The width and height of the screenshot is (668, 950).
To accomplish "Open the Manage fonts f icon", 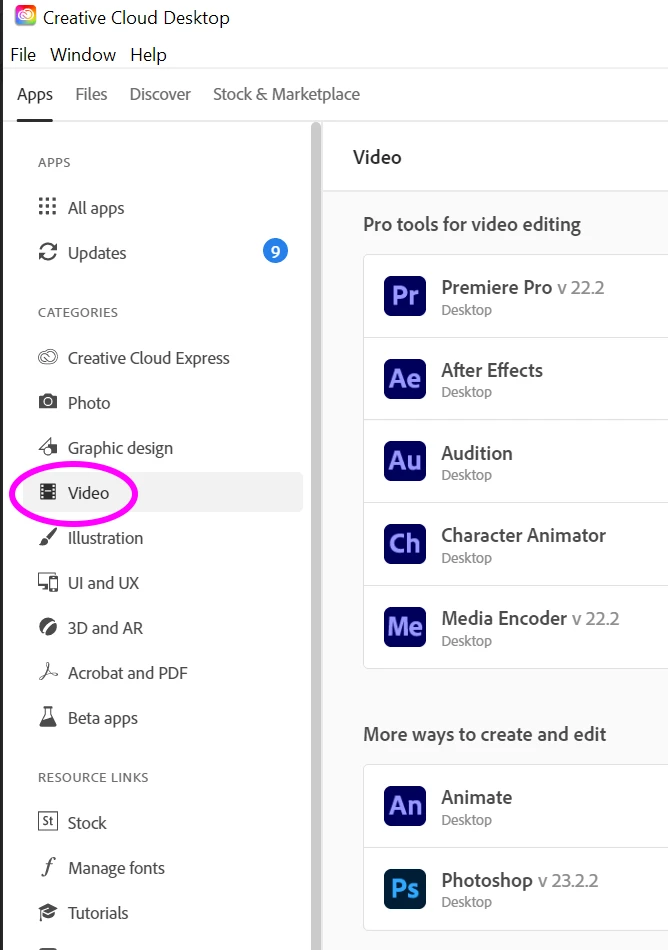I will pyautogui.click(x=48, y=867).
